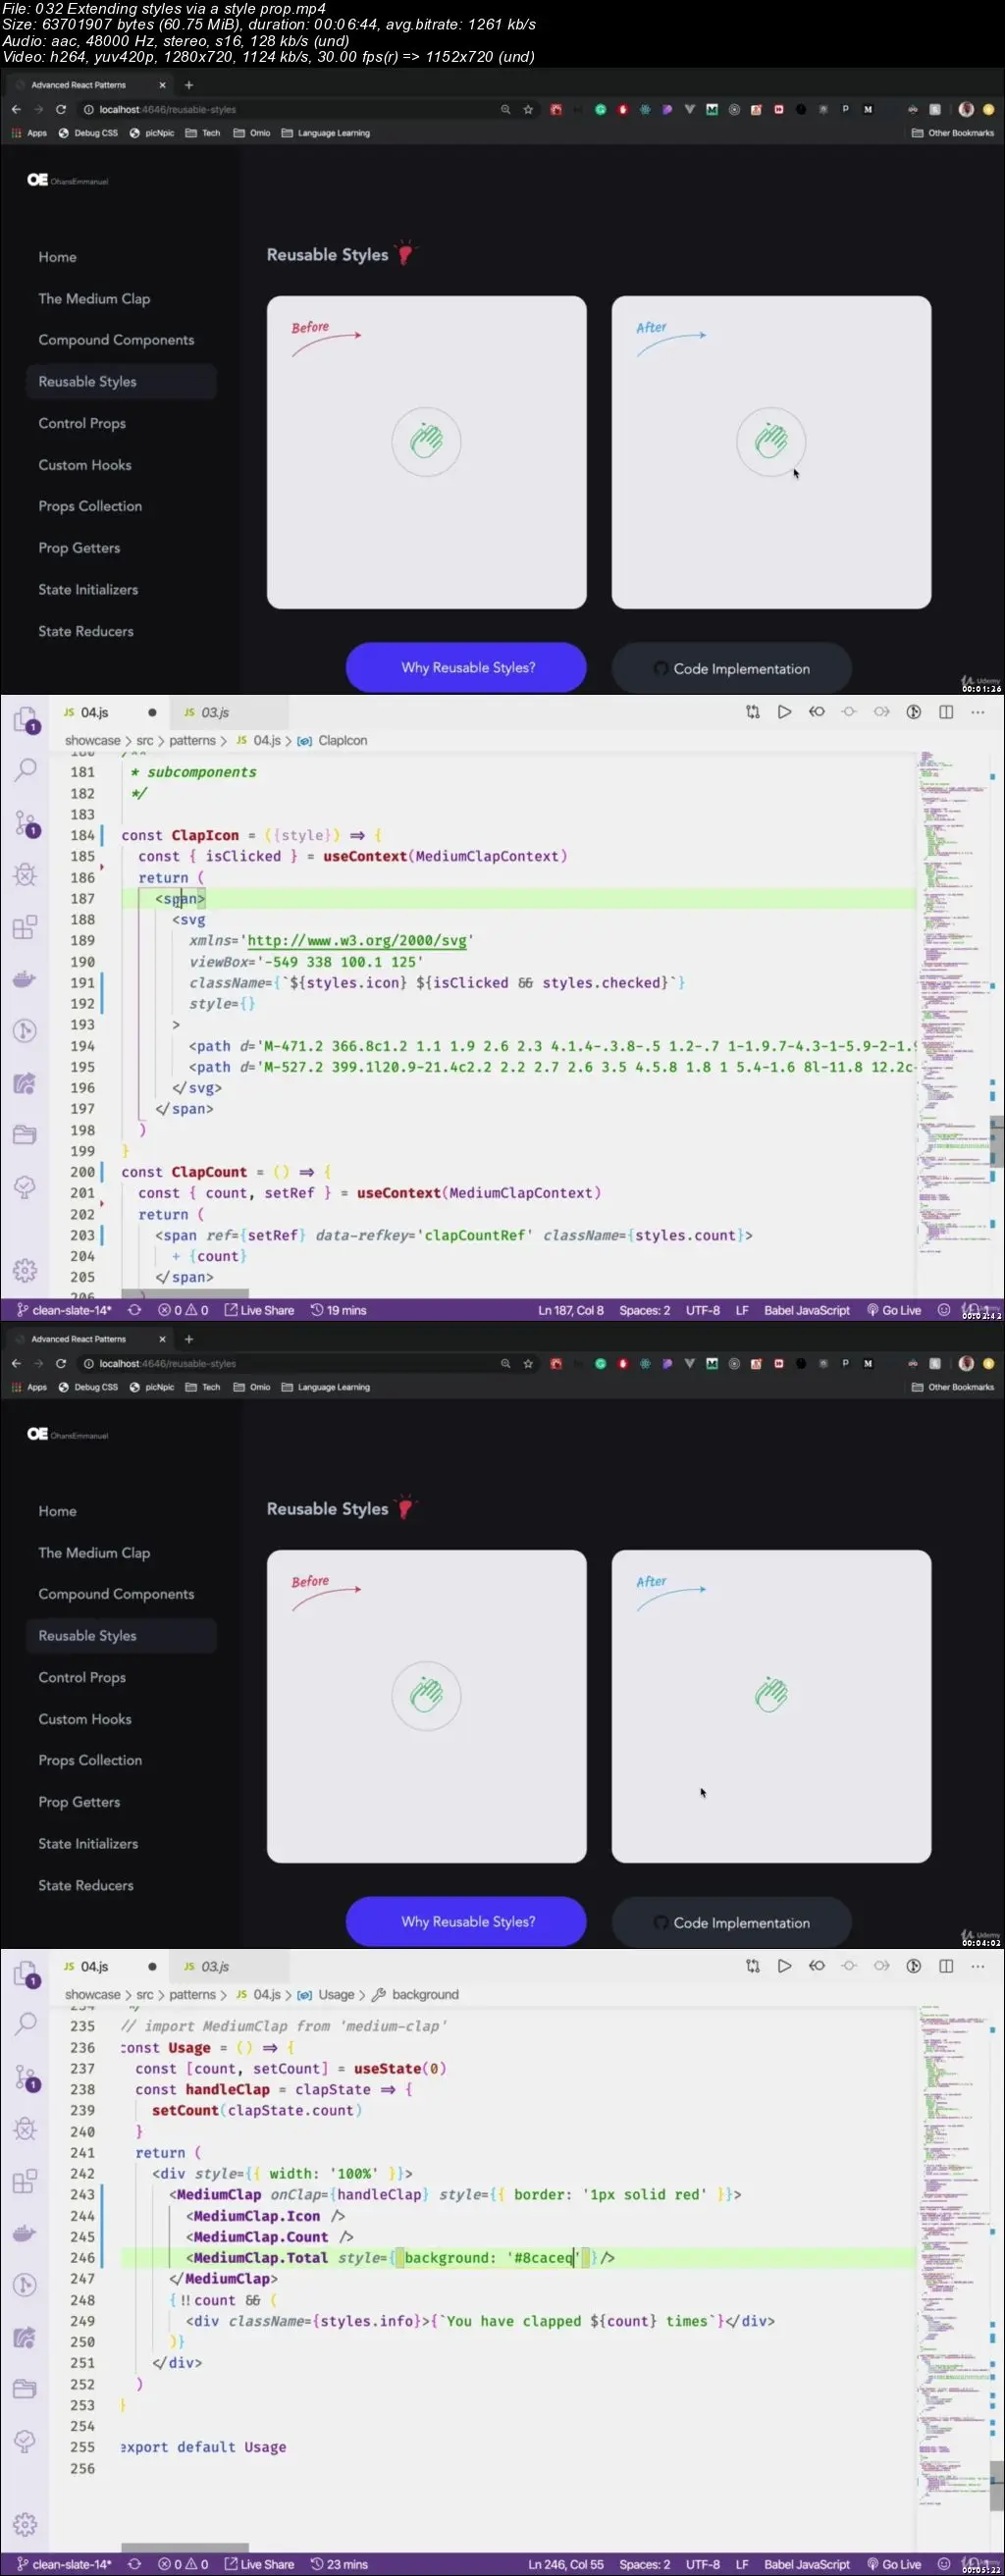The height and width of the screenshot is (2576, 1005).
Task: Click 'Ln 187, Col 8' in status bar
Action: tap(570, 1310)
